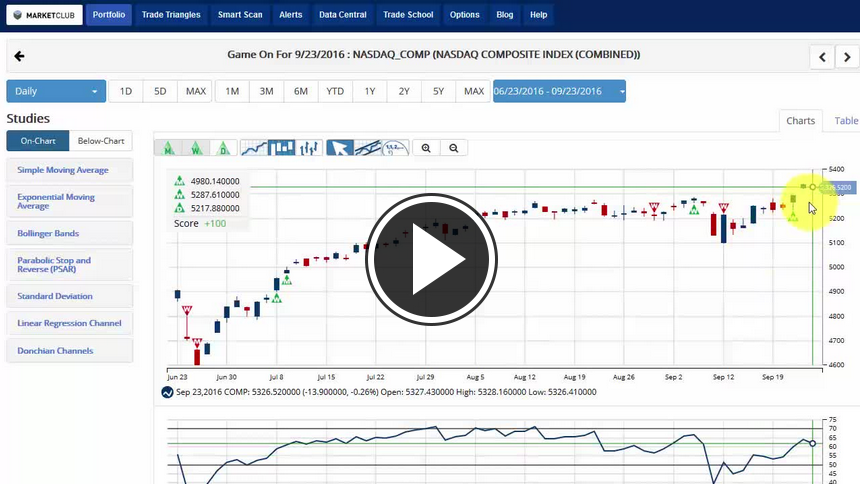This screenshot has height=484, width=860.
Task: Click the weekly Trade Triangle icon
Action: pos(197,148)
